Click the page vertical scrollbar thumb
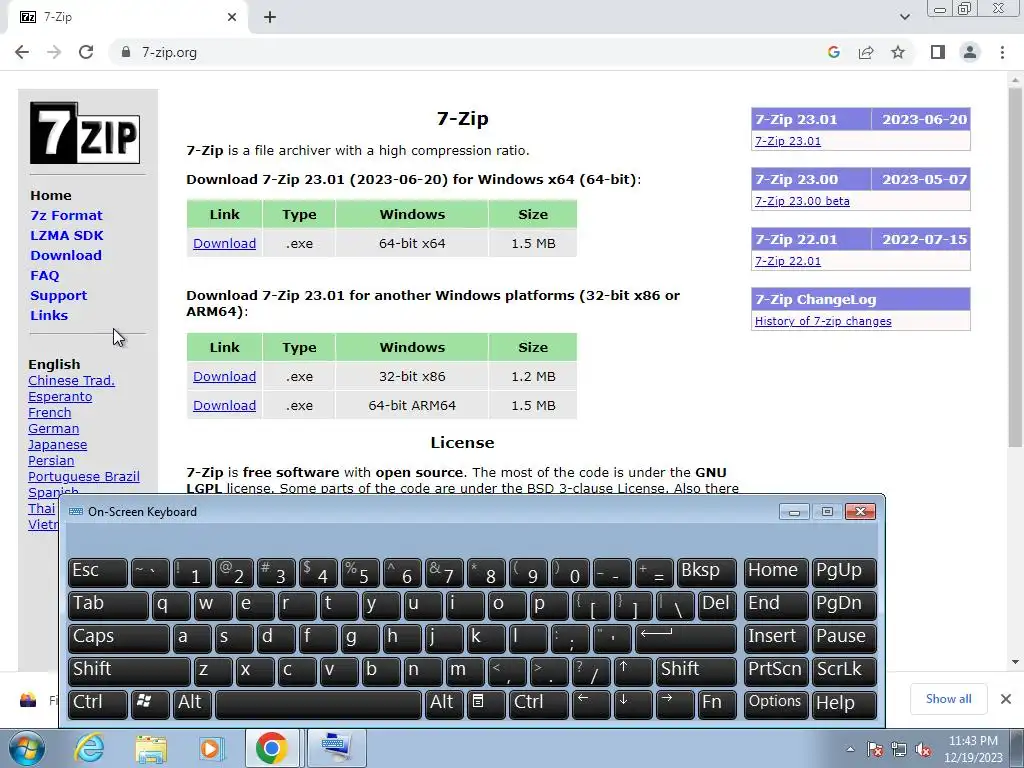The image size is (1024, 768). pos(1015,268)
